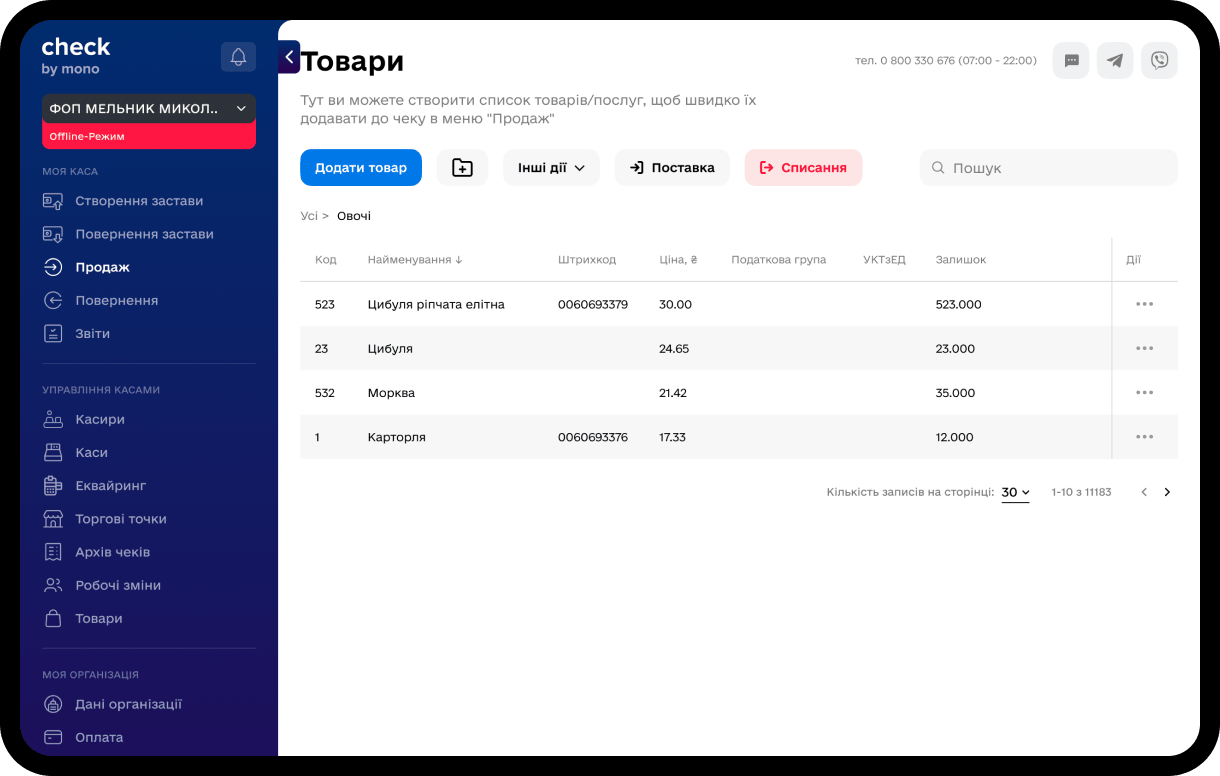Go to Архів чеків in sidebar
Image resolution: width=1220 pixels, height=776 pixels.
click(x=112, y=552)
